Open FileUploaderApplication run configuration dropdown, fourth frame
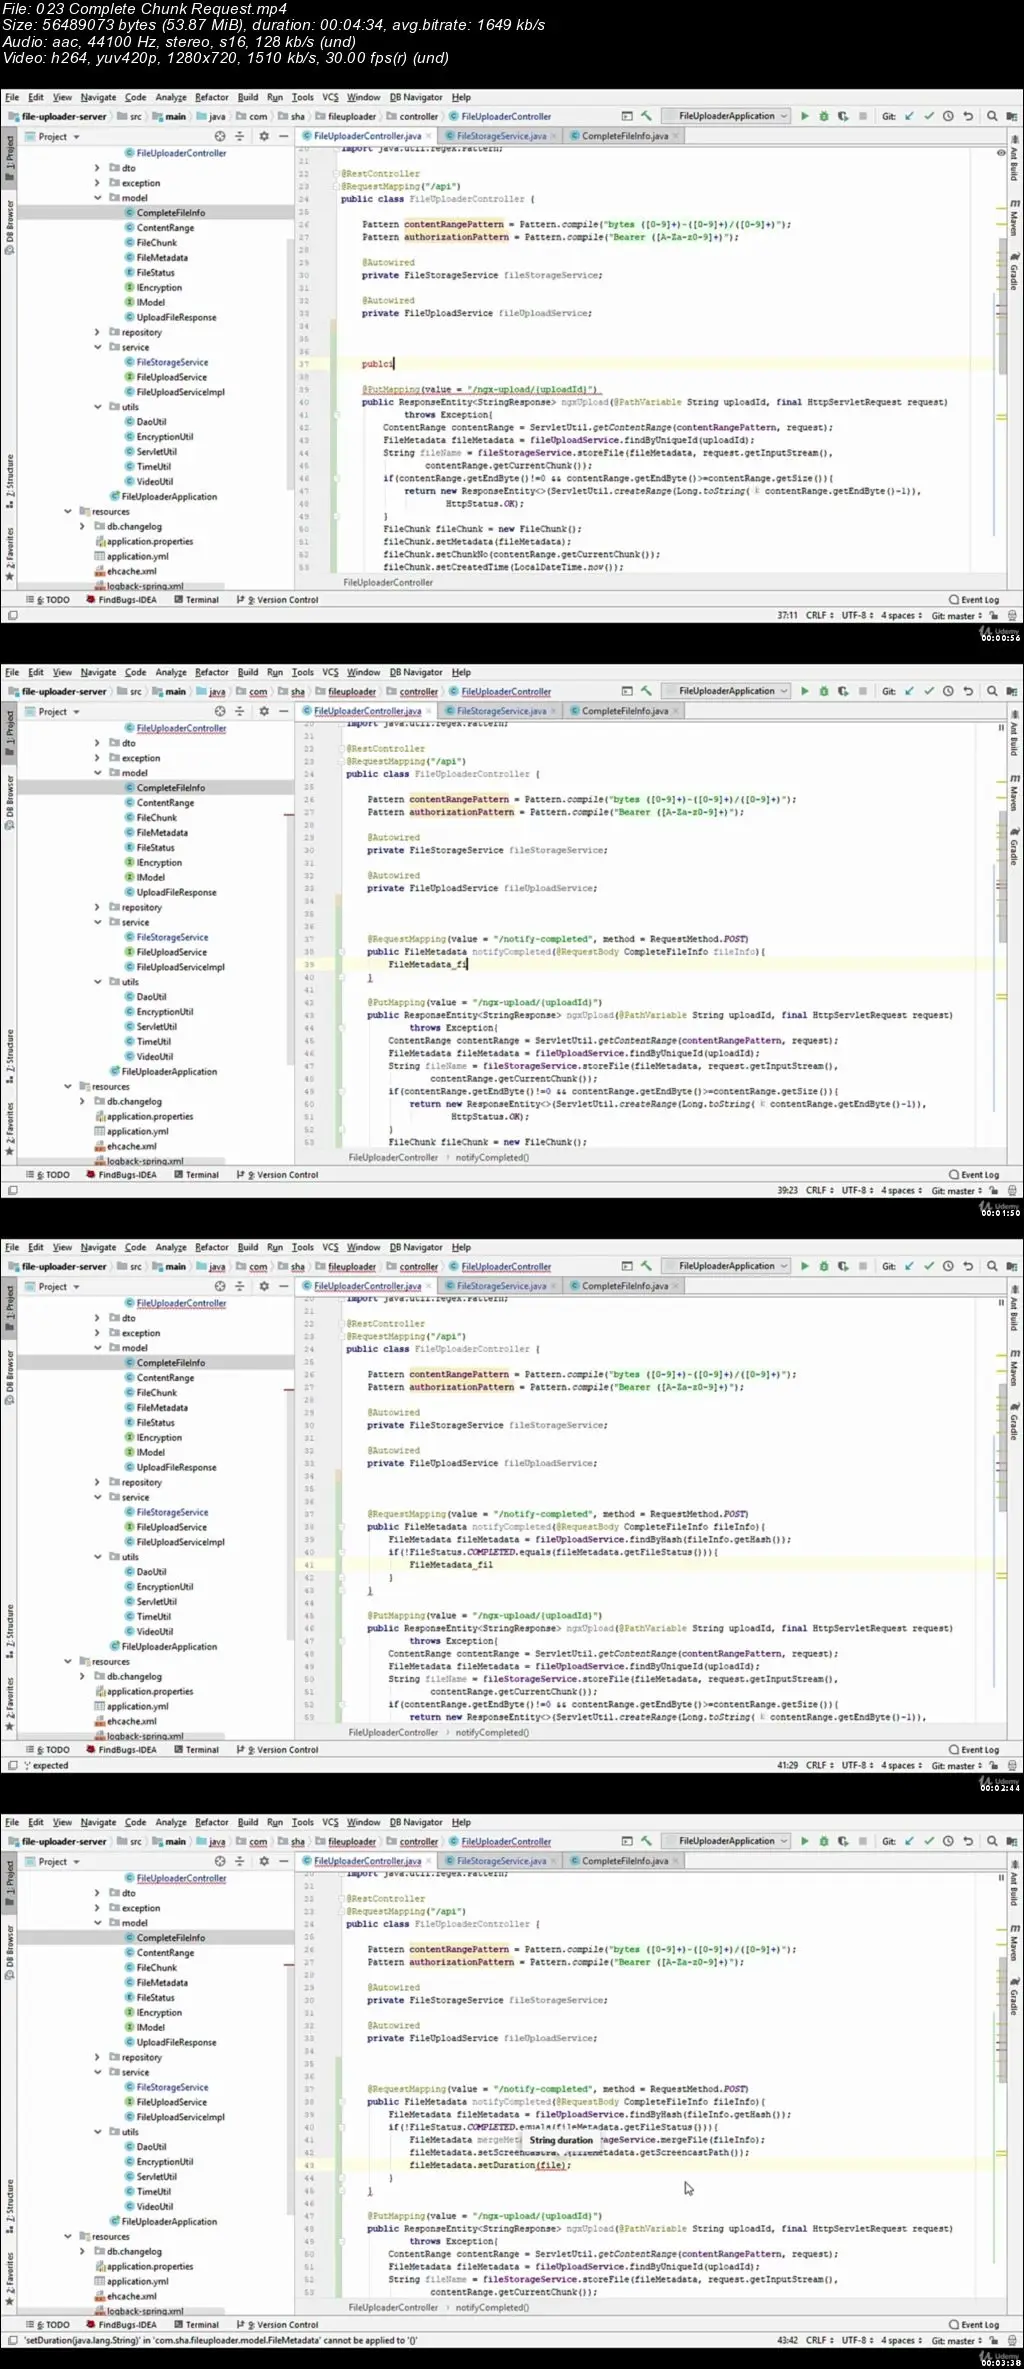The height and width of the screenshot is (2369, 1024). point(727,1841)
